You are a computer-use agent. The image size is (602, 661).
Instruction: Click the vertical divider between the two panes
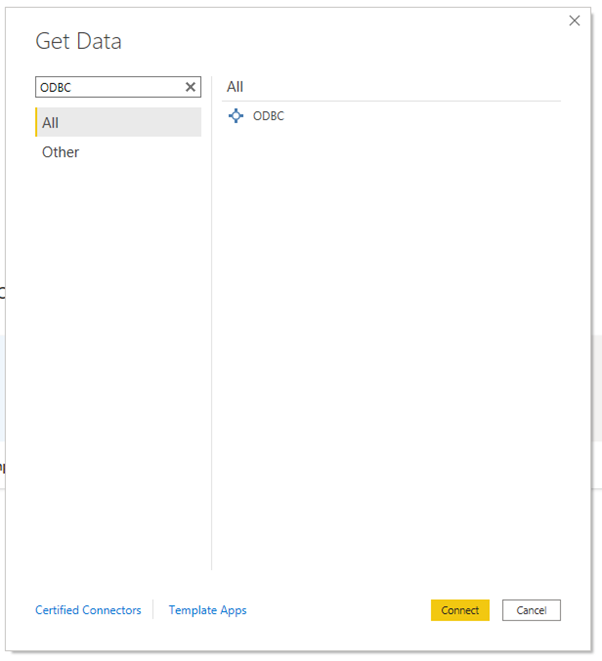[x=211, y=330]
